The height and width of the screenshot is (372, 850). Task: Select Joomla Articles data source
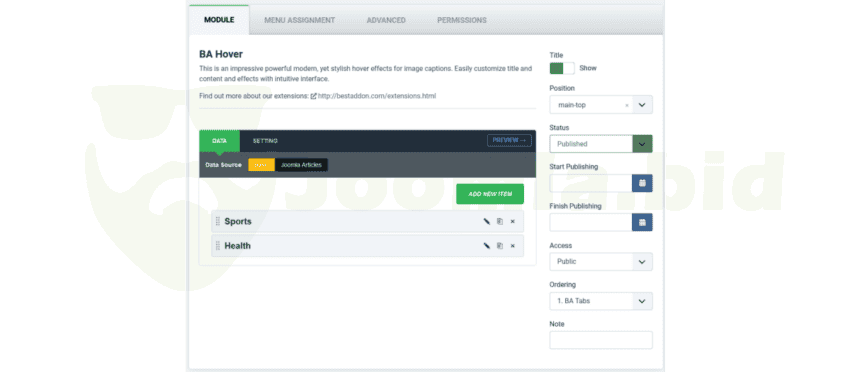[301, 165]
